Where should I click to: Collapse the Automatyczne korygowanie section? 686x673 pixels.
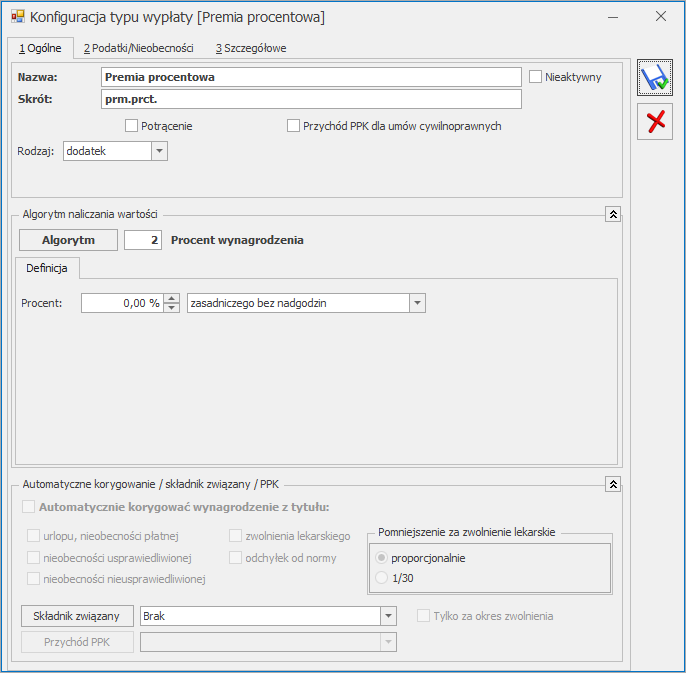coord(613,484)
